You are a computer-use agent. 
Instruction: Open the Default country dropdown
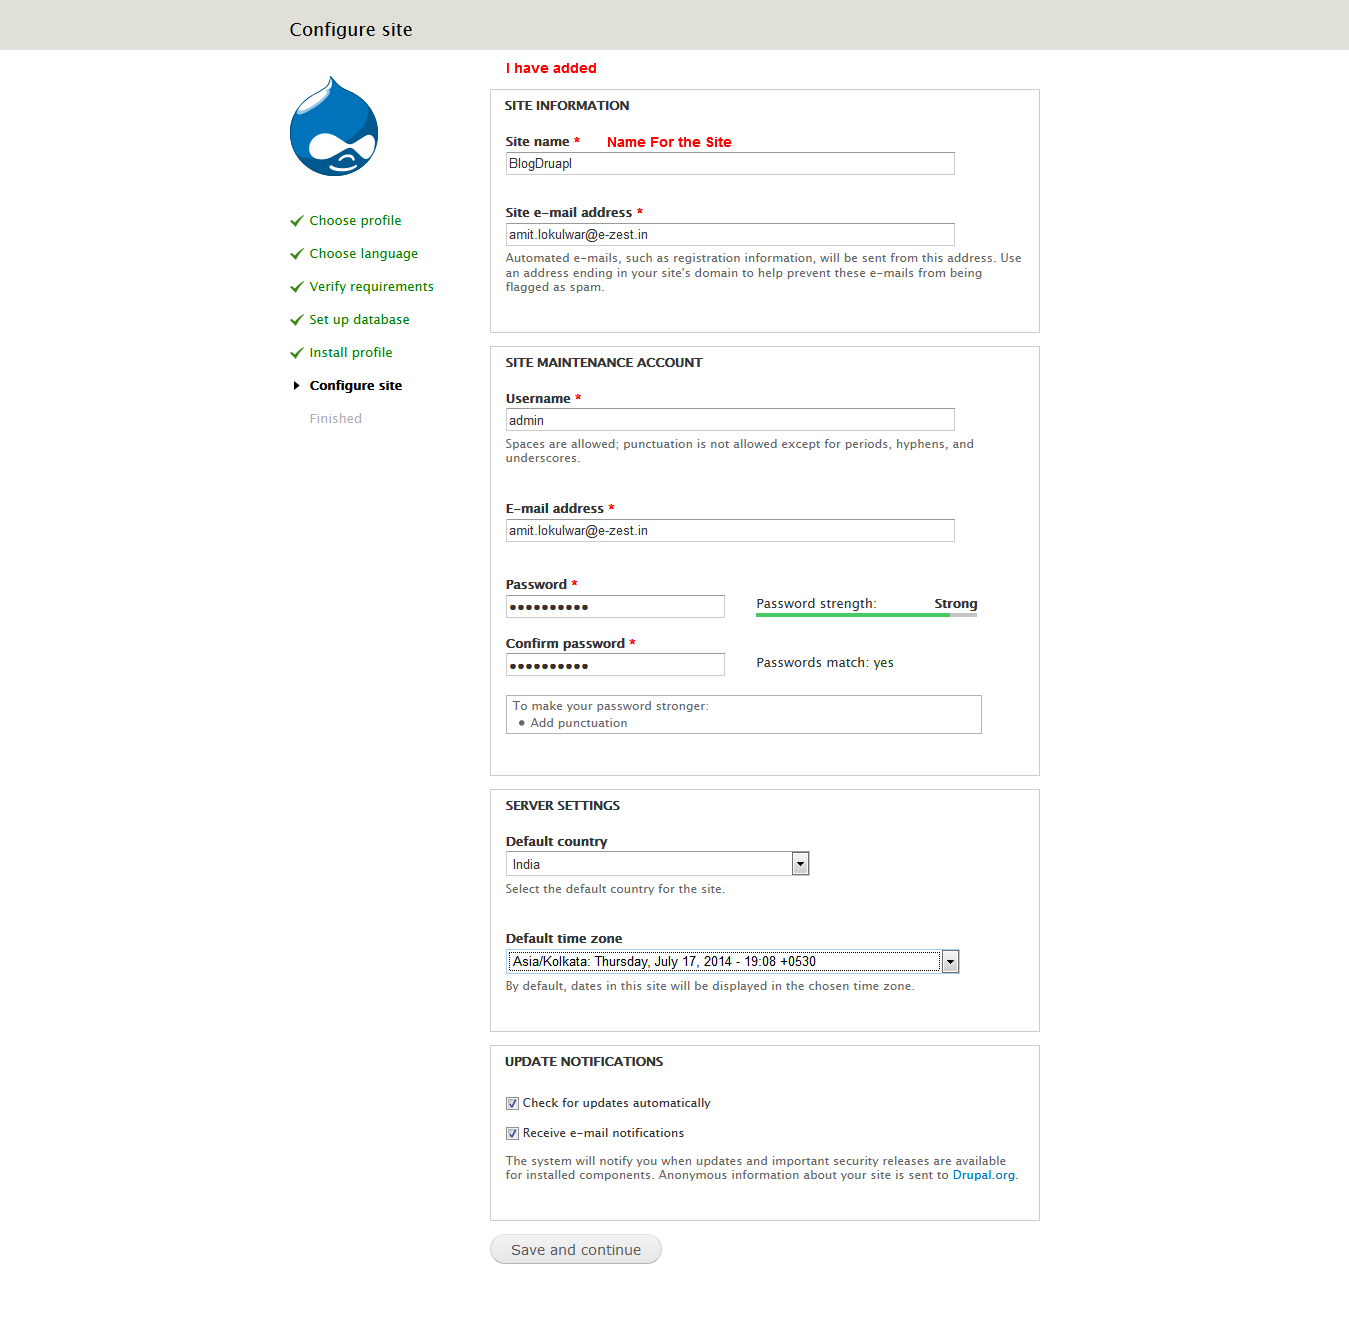(650, 864)
